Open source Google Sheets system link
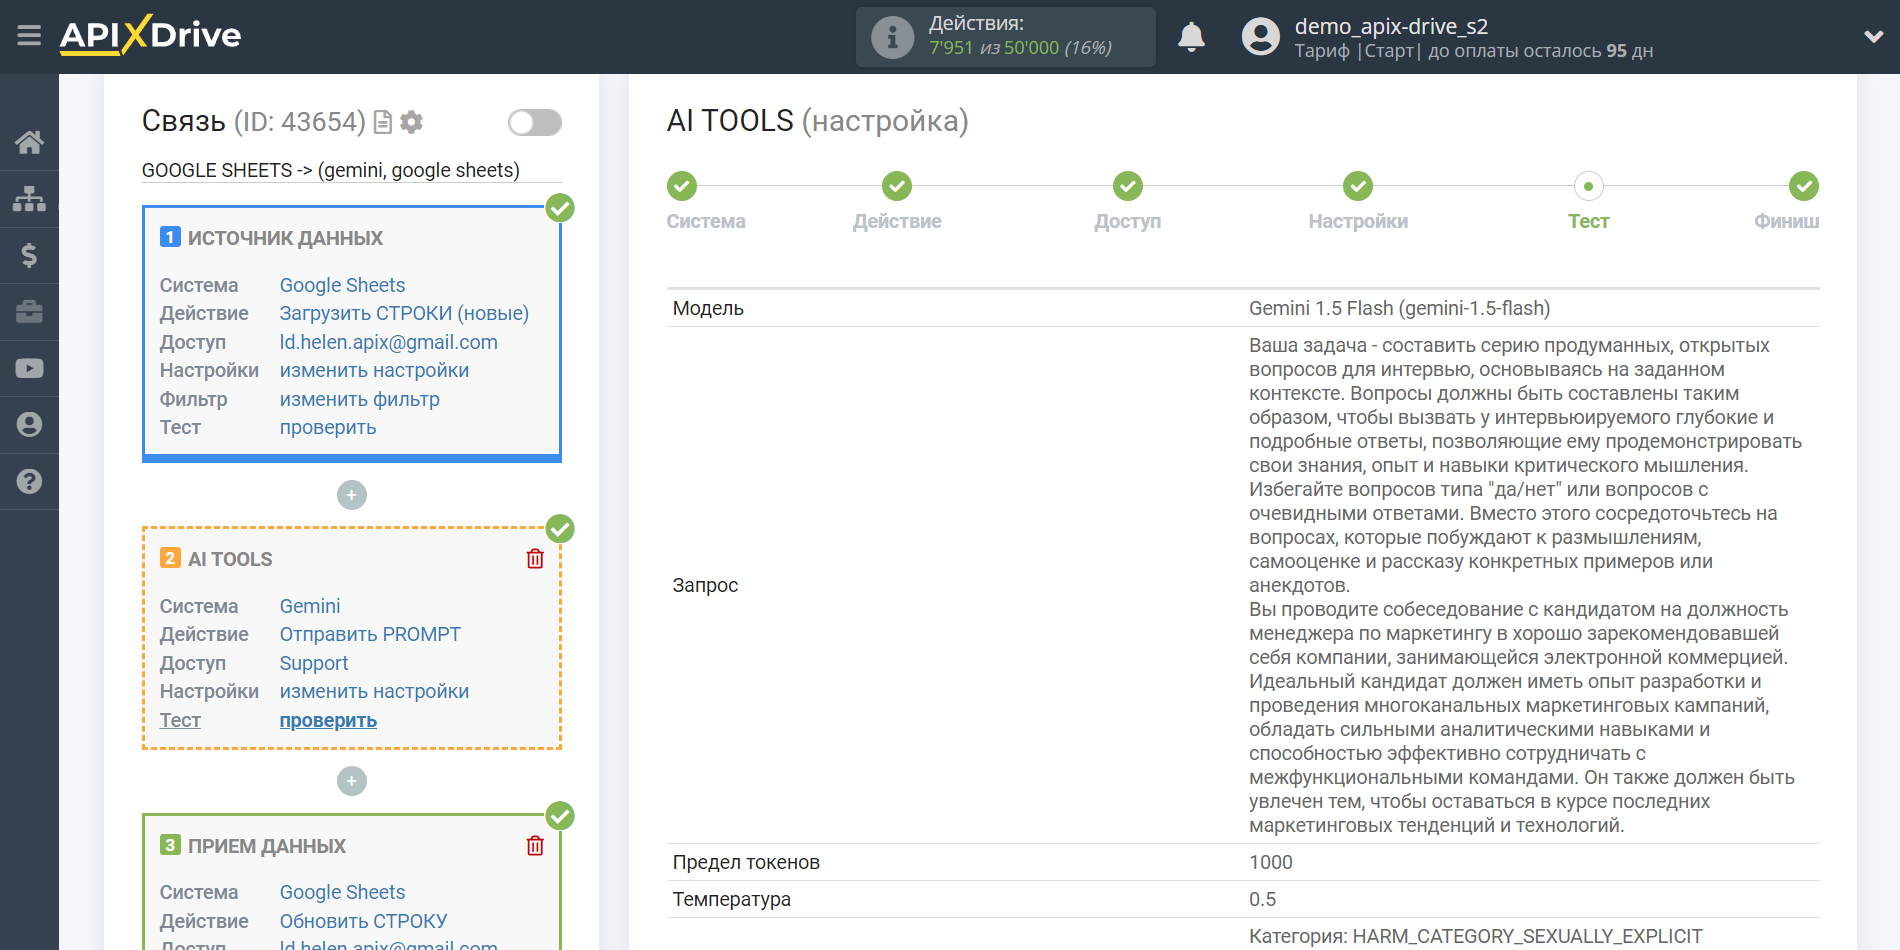 pyautogui.click(x=342, y=285)
